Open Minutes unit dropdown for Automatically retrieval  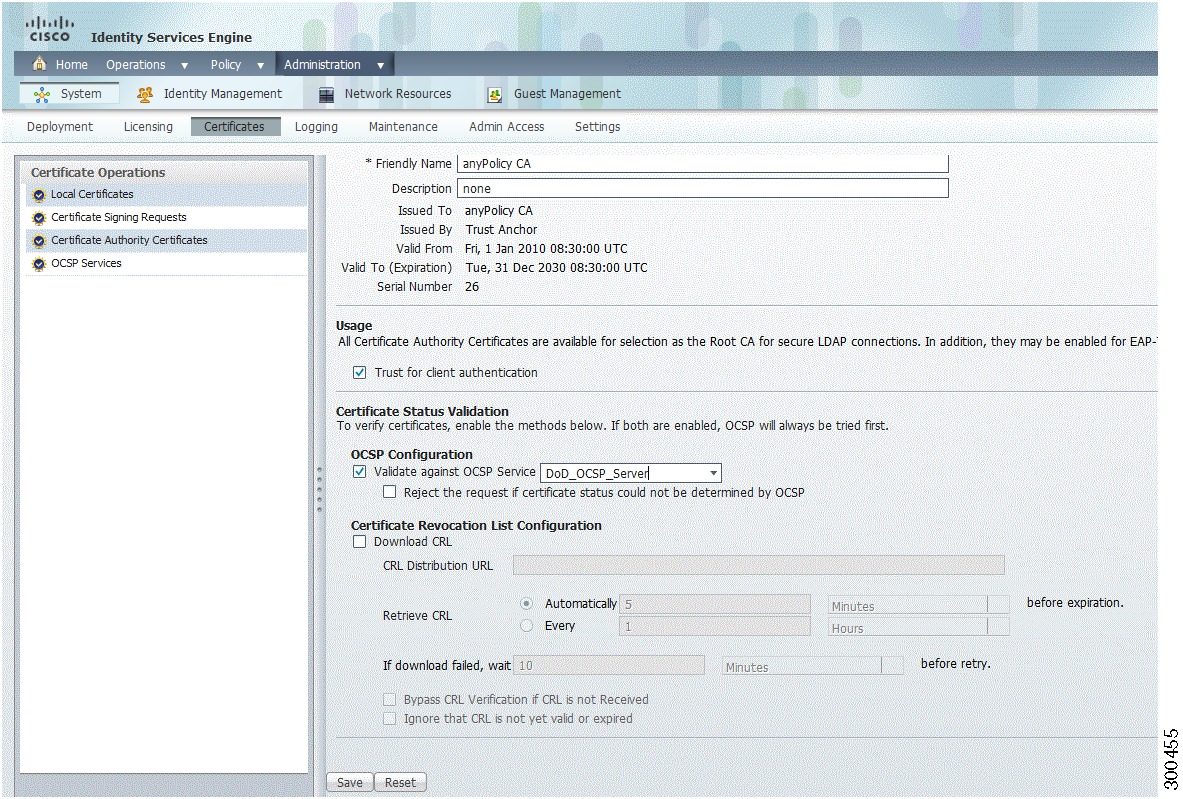998,604
